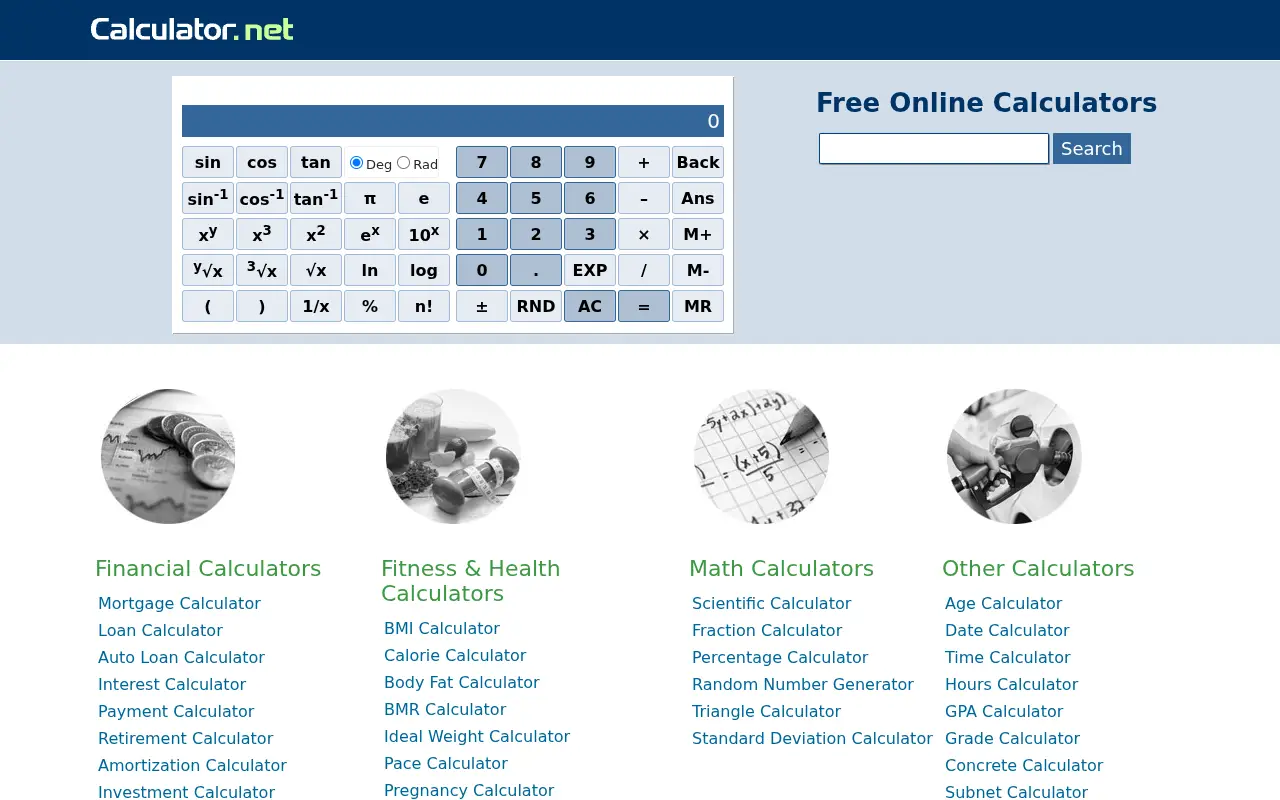Viewport: 1280px width, 800px height.
Task: Click the plus-minus sign key
Action: (x=482, y=306)
